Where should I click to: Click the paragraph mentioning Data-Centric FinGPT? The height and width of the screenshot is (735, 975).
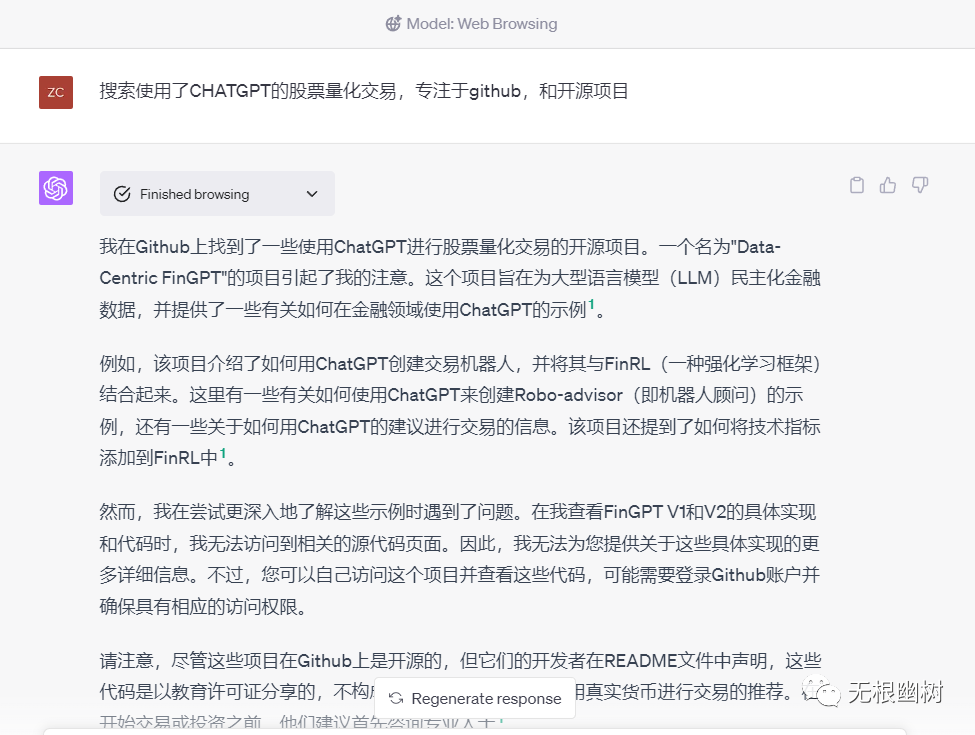460,278
